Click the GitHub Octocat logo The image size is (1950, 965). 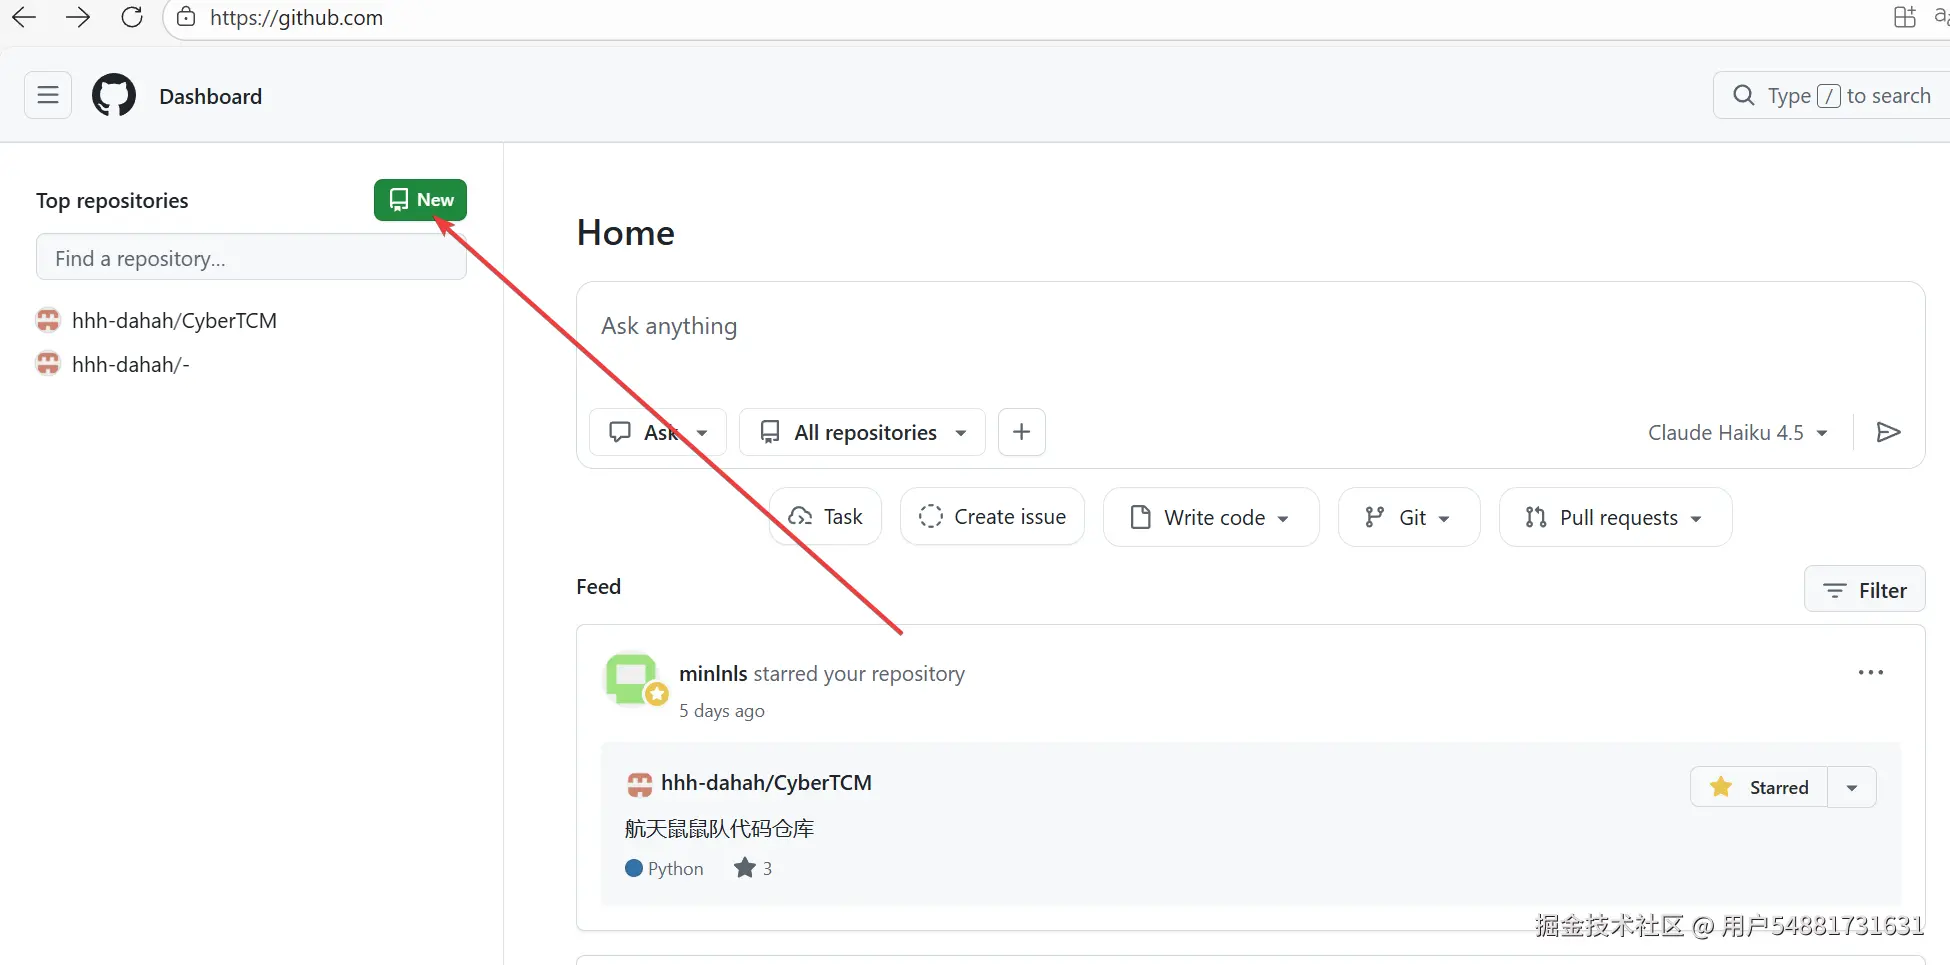(114, 96)
